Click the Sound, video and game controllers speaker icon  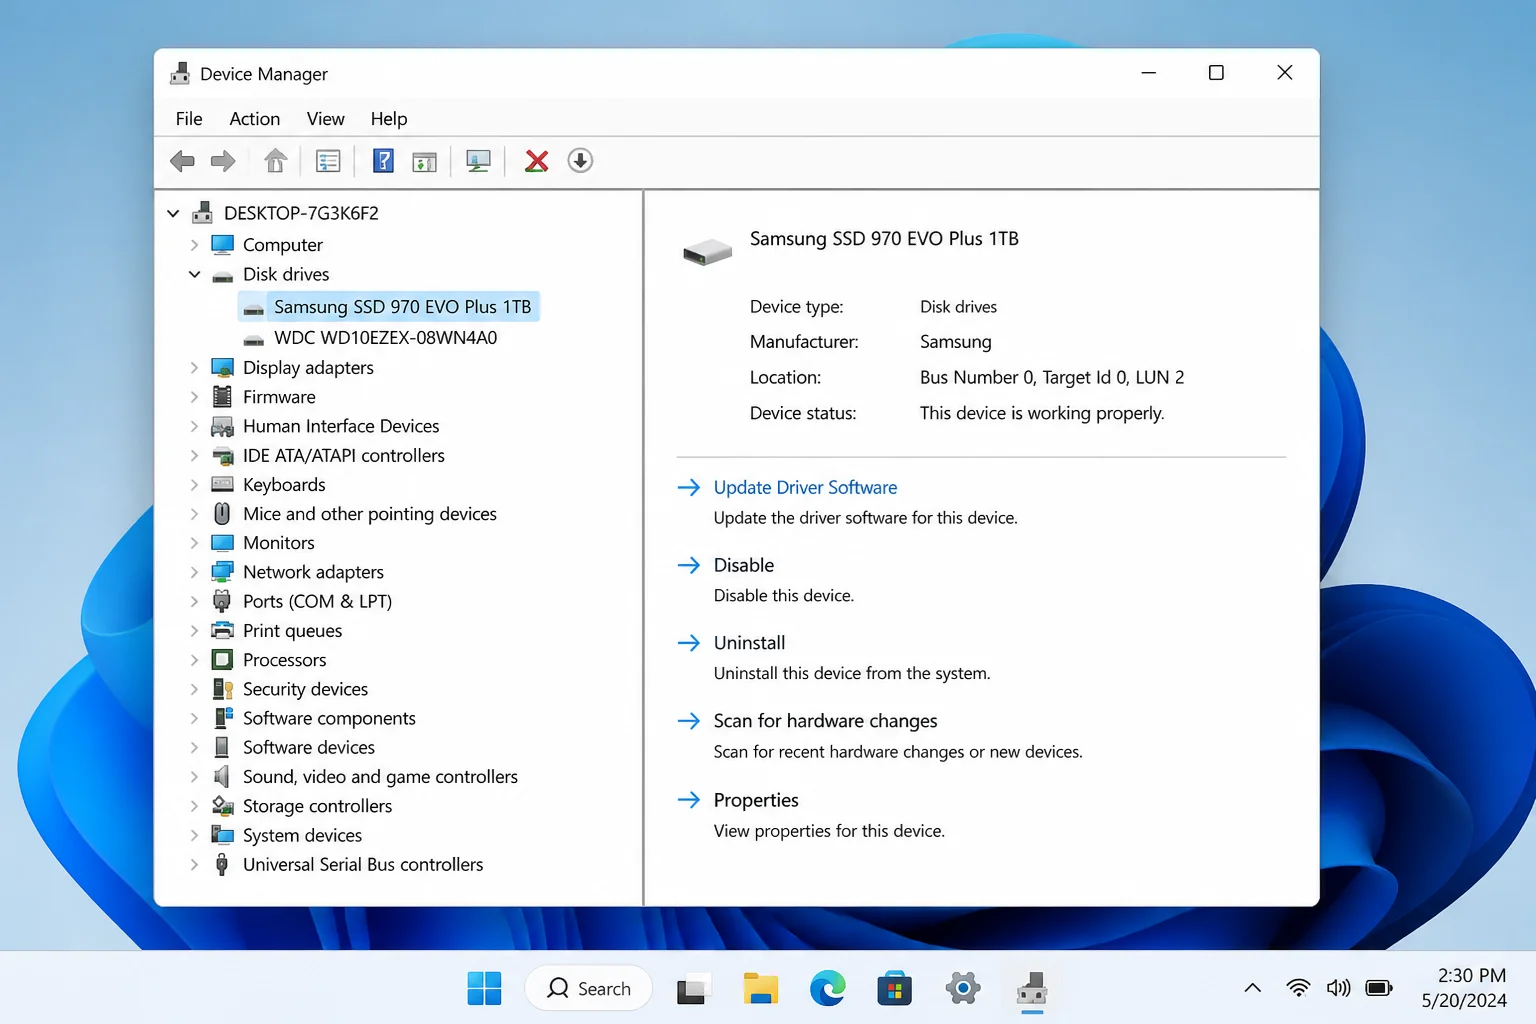[x=222, y=777]
